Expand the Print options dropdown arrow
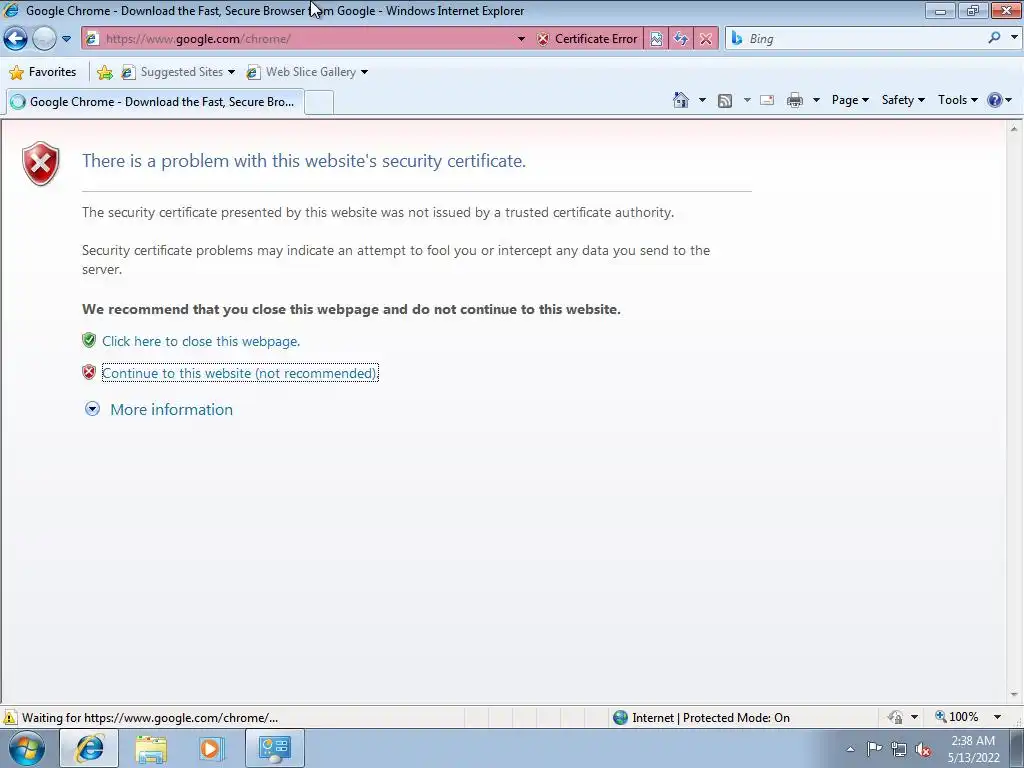Screen dimensions: 1024x768 click(816, 100)
